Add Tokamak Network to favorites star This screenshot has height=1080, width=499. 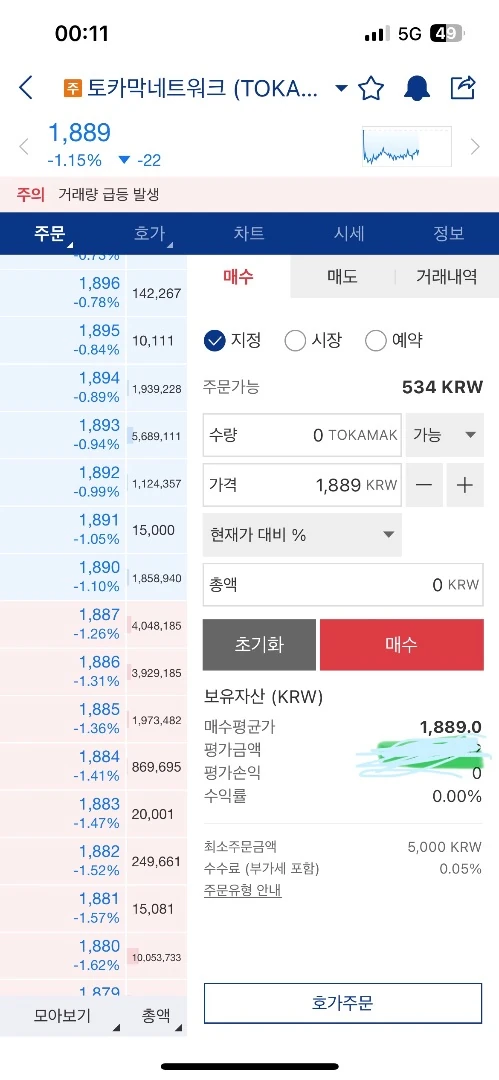point(371,88)
